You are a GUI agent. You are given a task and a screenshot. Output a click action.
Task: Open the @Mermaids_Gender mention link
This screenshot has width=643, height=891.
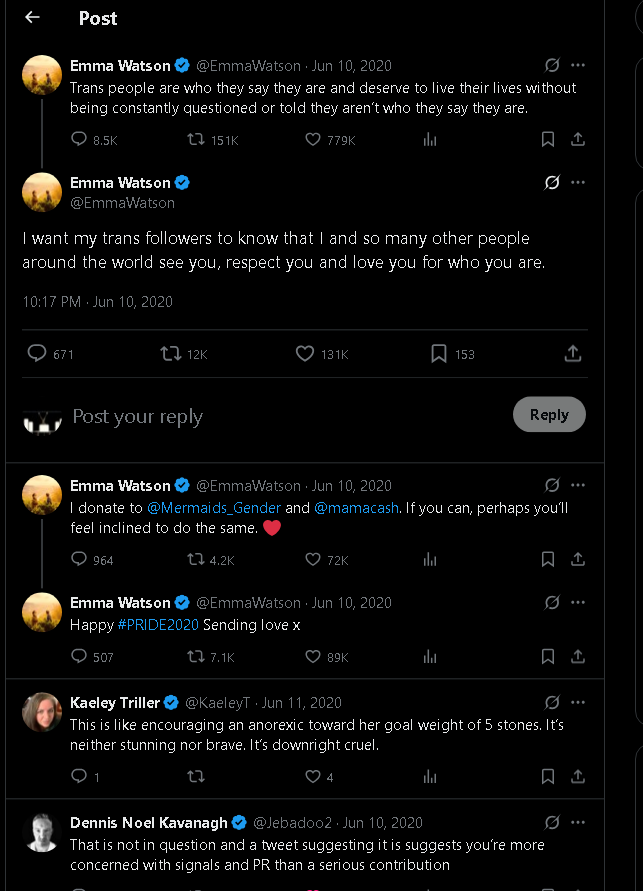coord(214,508)
